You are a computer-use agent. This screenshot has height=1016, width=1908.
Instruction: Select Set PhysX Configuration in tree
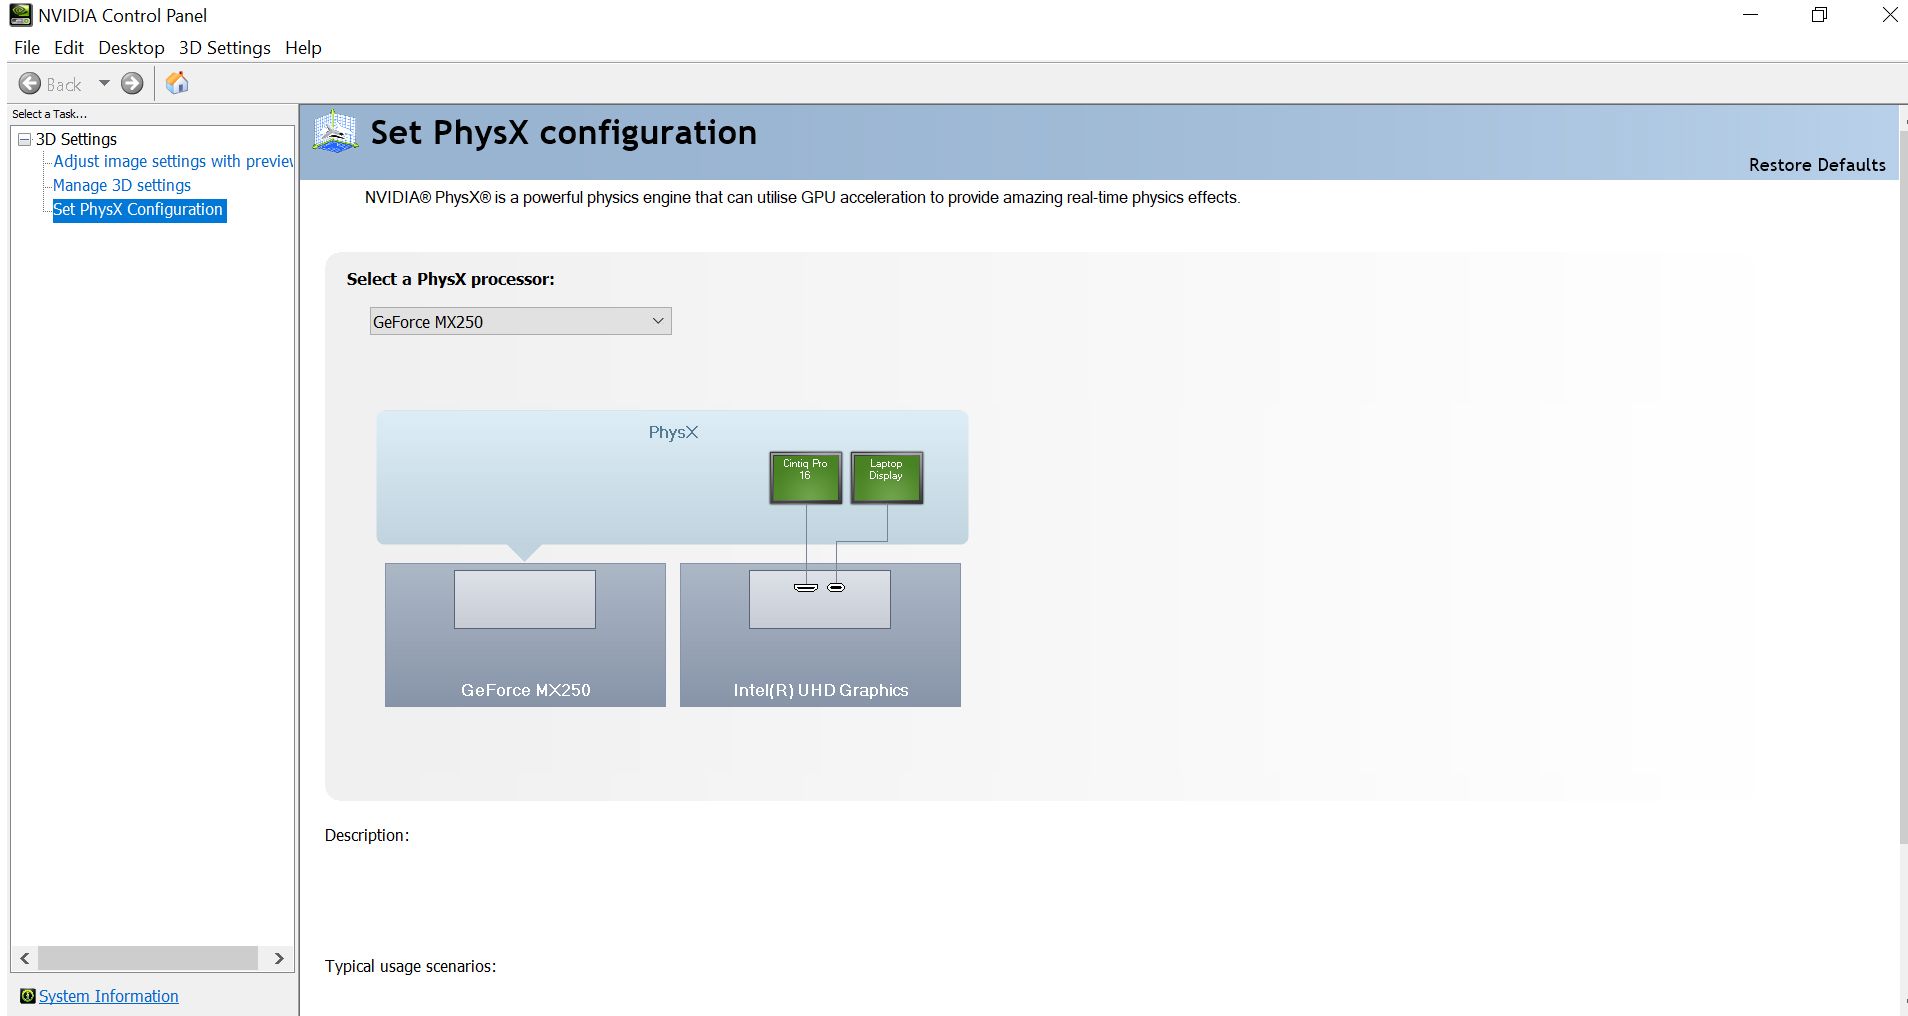pyautogui.click(x=139, y=210)
